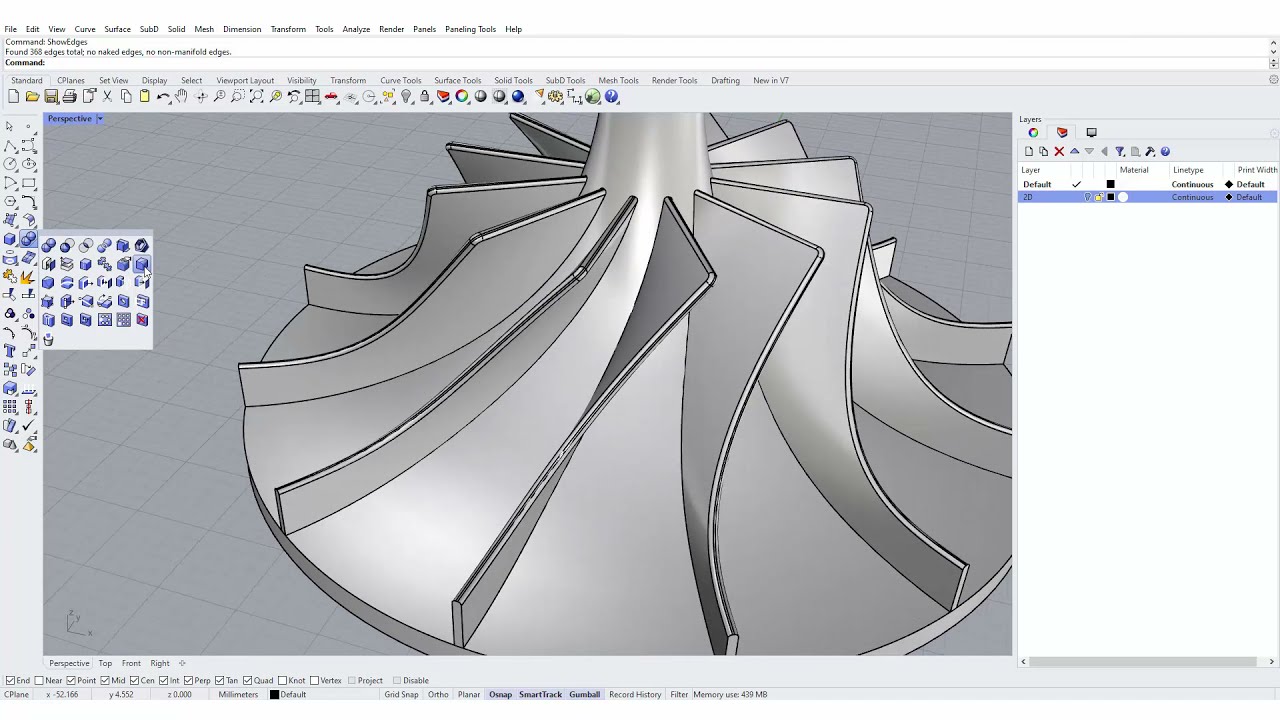Open the Paneling Tools menu

(x=470, y=29)
